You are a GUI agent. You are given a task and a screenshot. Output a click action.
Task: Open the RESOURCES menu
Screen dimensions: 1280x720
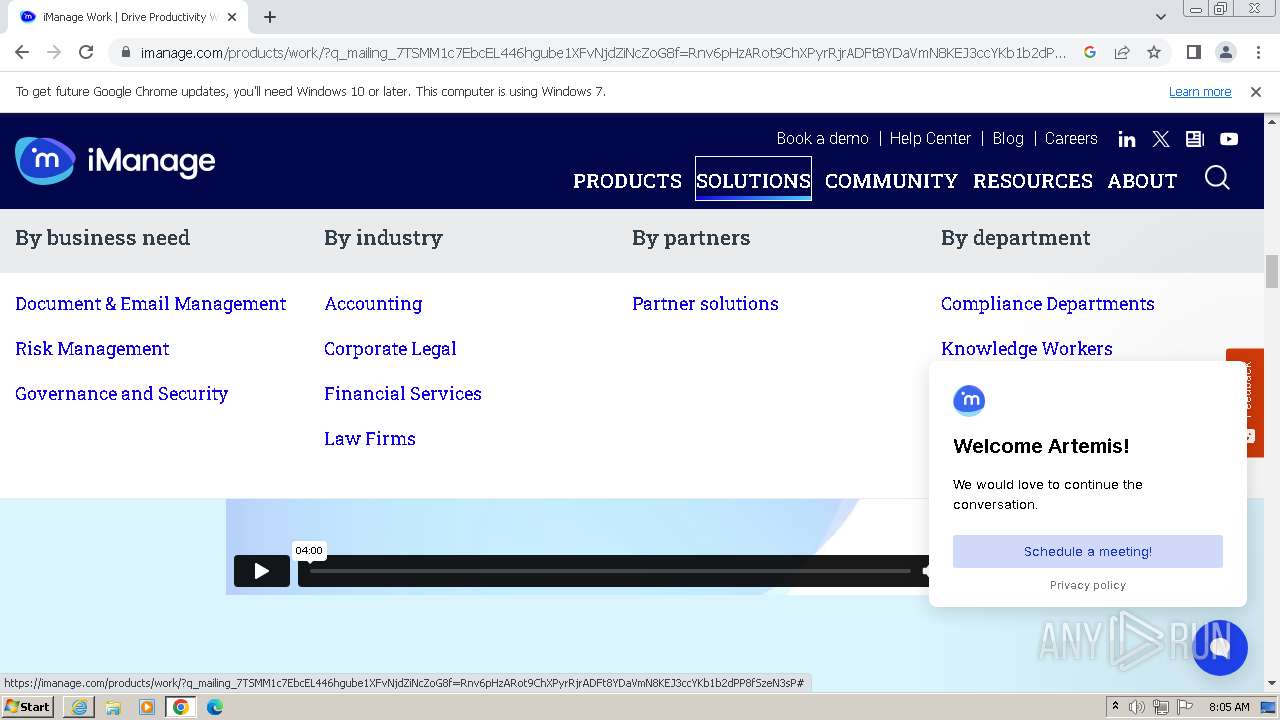coord(1033,181)
